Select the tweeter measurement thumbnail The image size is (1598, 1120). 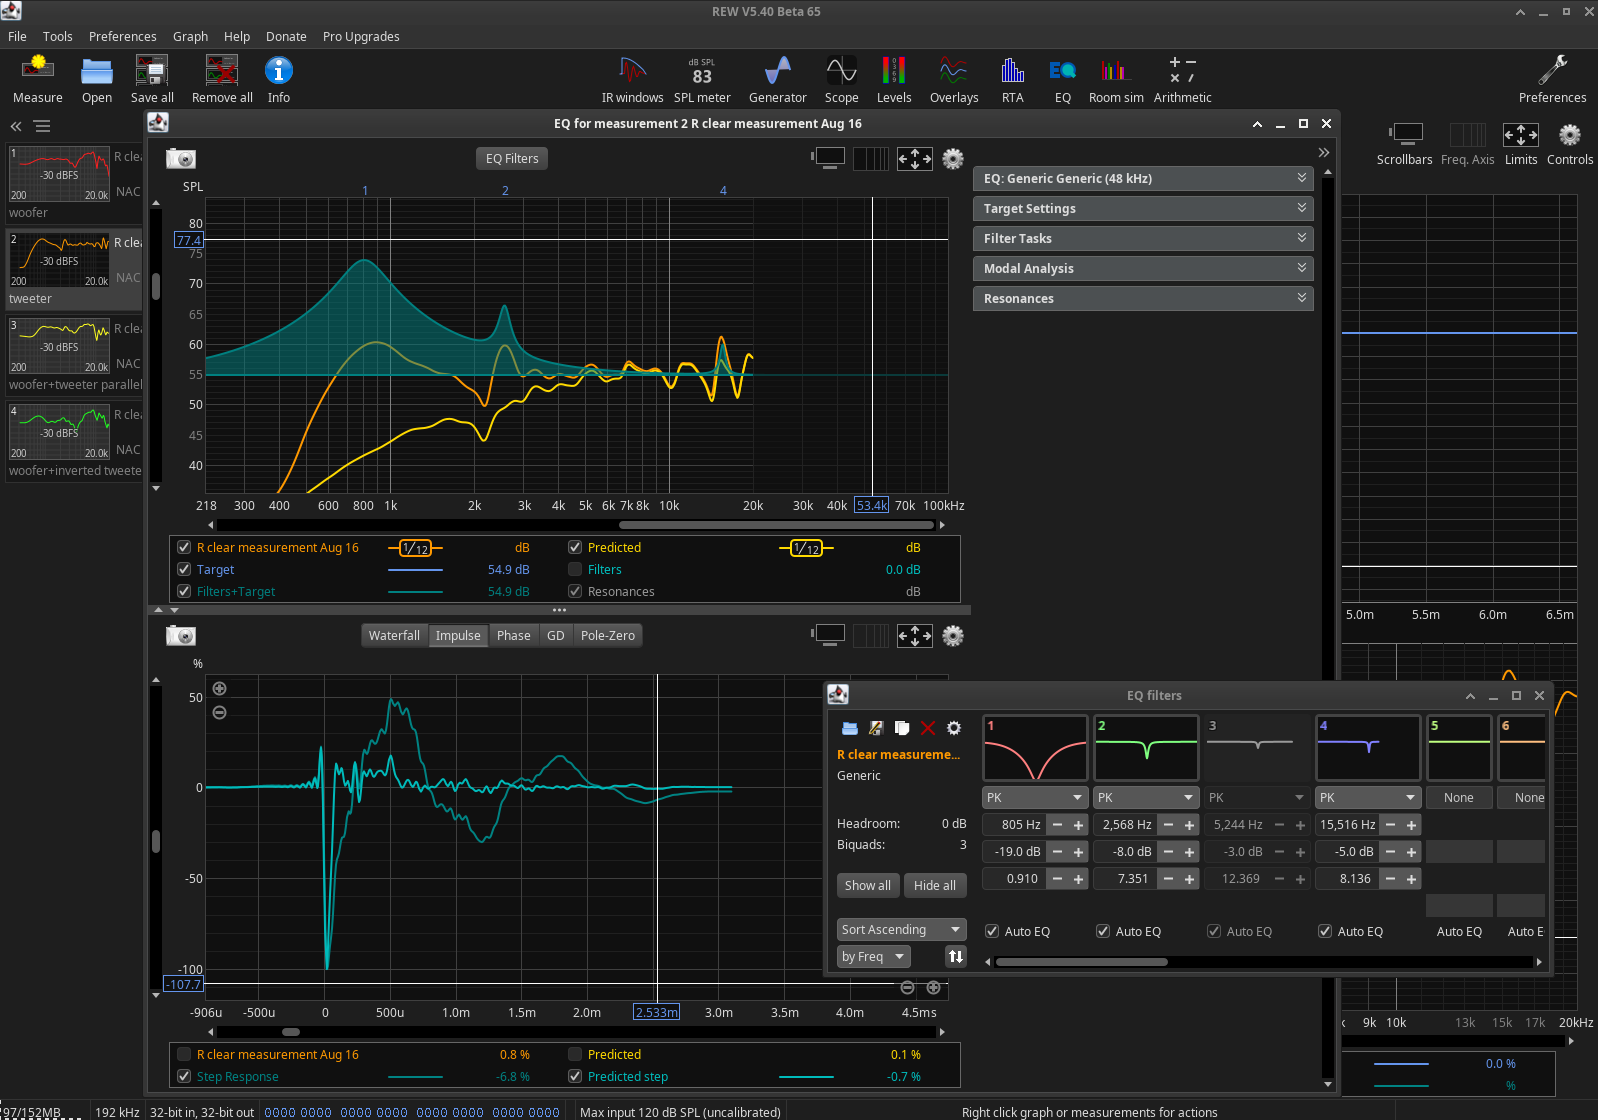[60, 260]
